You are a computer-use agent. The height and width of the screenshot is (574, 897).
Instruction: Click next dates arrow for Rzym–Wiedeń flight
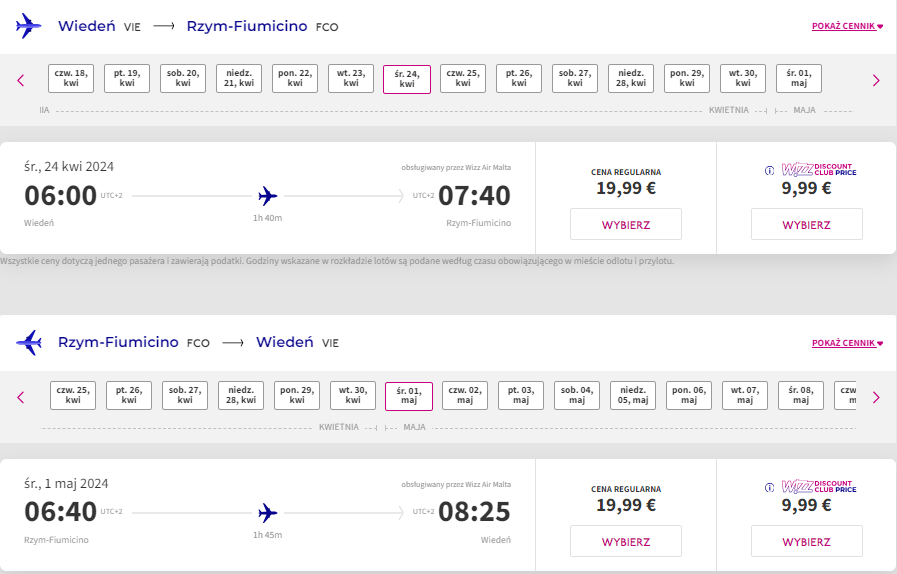click(876, 397)
